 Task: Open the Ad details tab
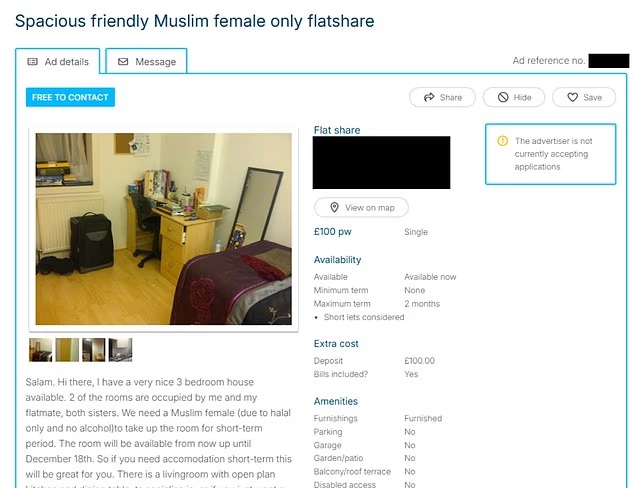(57, 61)
